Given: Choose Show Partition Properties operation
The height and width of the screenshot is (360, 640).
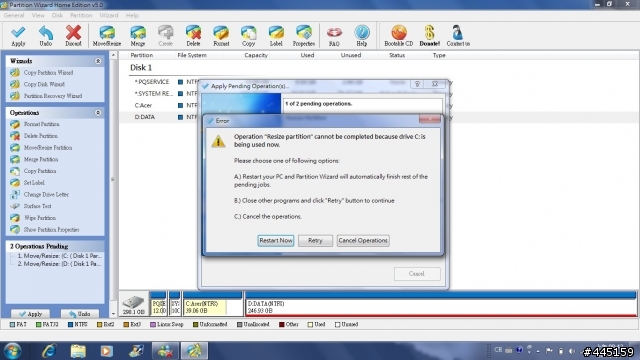Looking at the screenshot, I should click(x=51, y=230).
